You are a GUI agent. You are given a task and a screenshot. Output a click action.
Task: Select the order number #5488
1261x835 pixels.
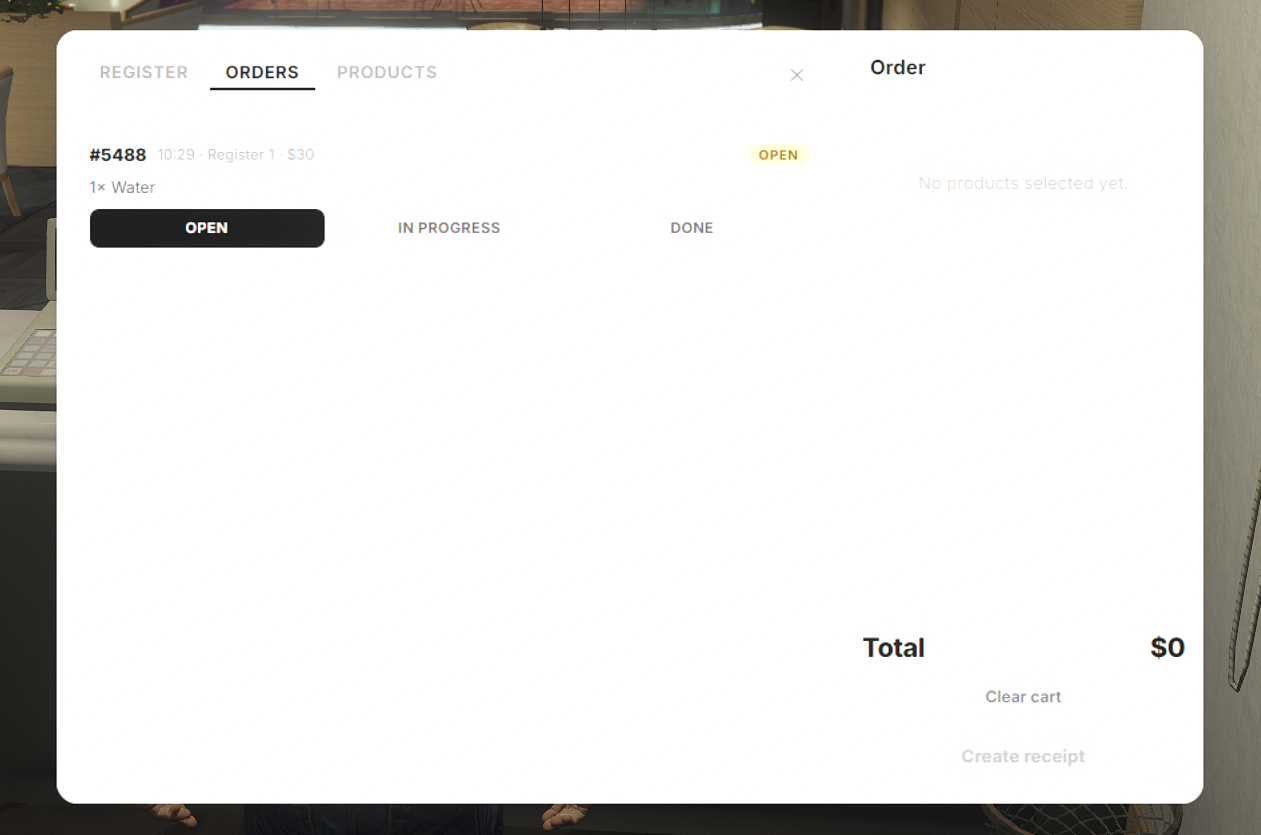[x=118, y=155]
